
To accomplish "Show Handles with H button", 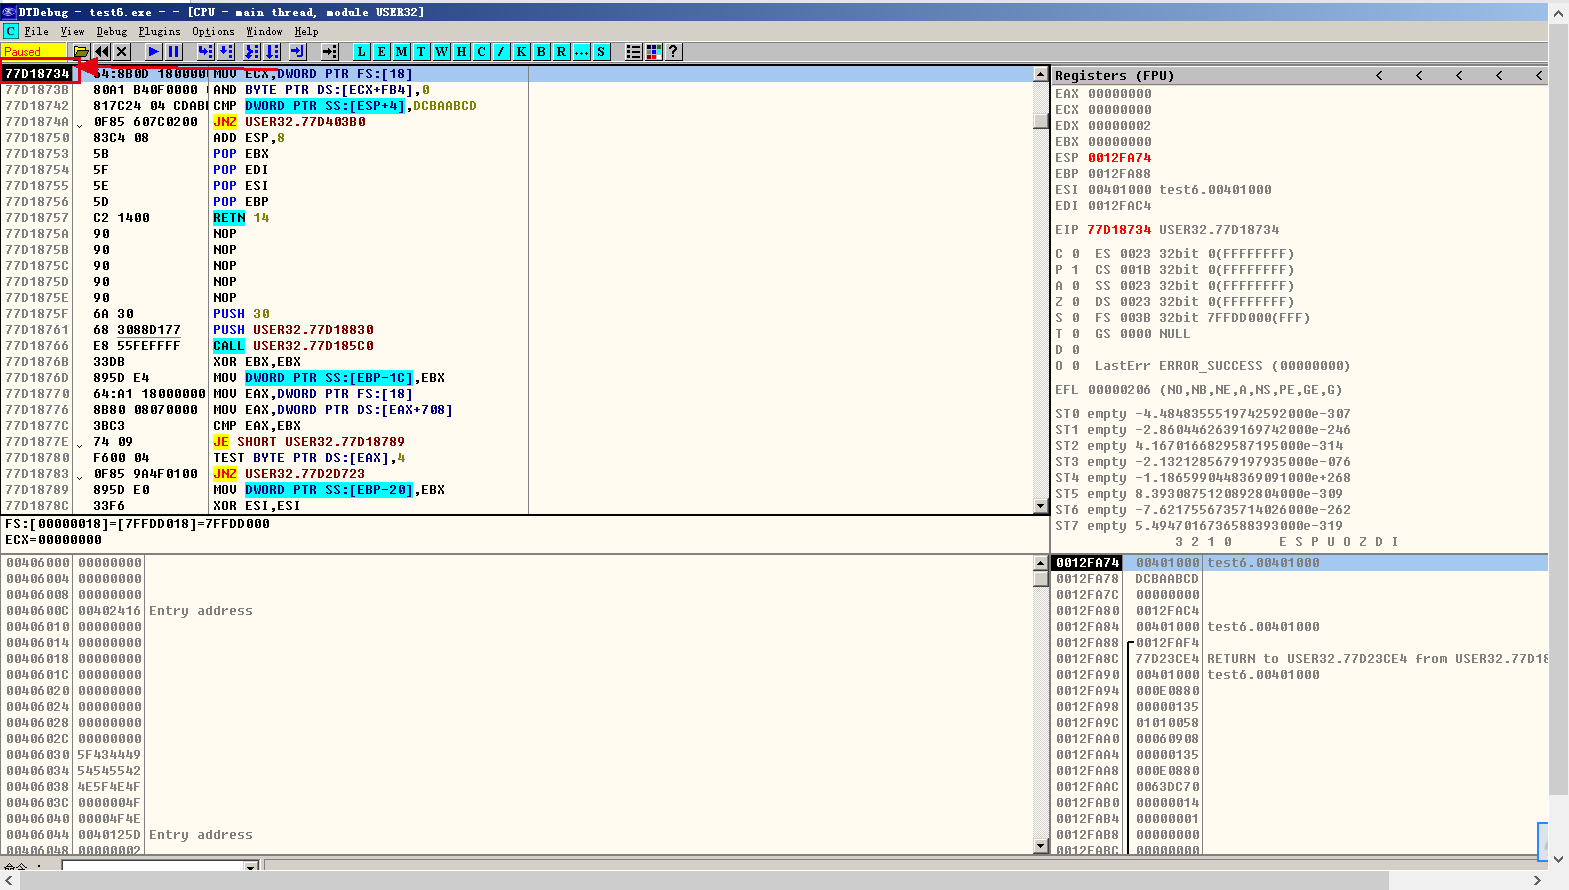I will coord(461,52).
